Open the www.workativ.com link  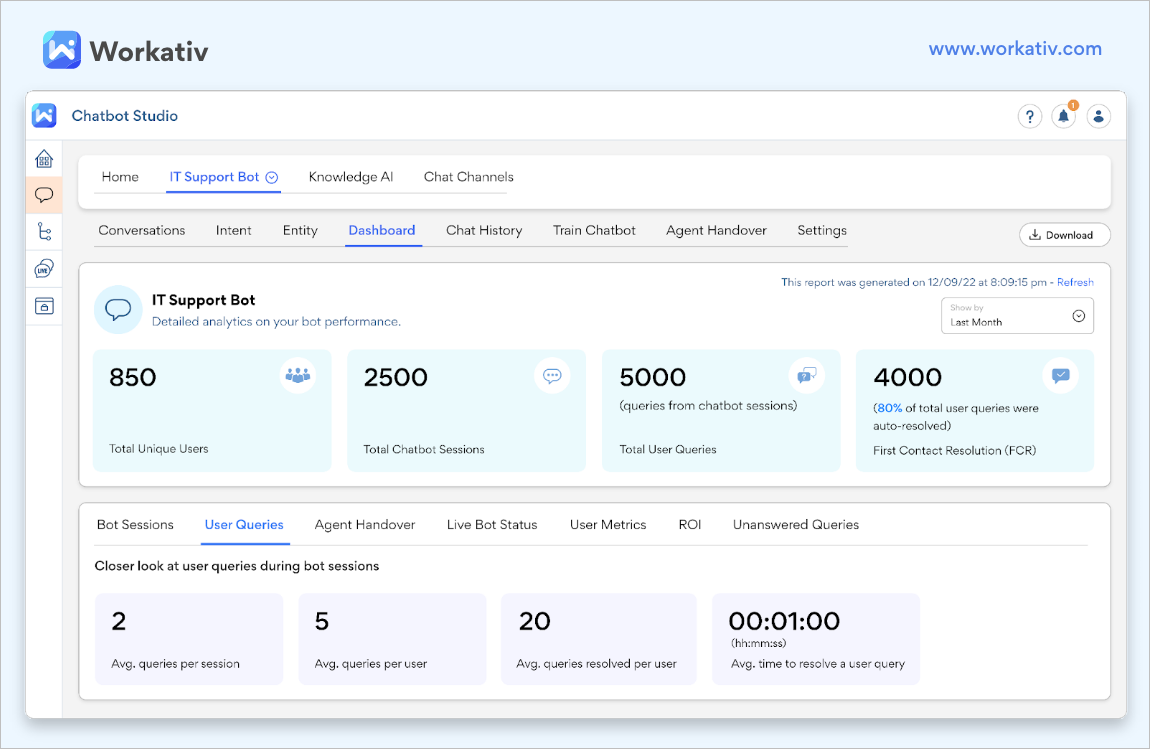(1015, 49)
